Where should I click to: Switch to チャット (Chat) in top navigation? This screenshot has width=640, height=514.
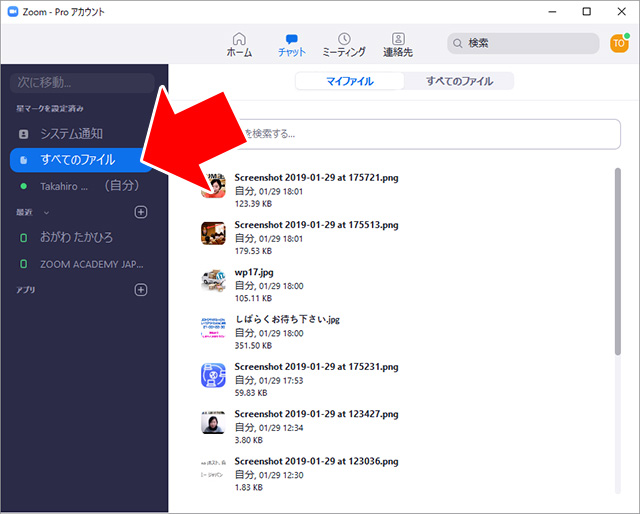coord(292,38)
